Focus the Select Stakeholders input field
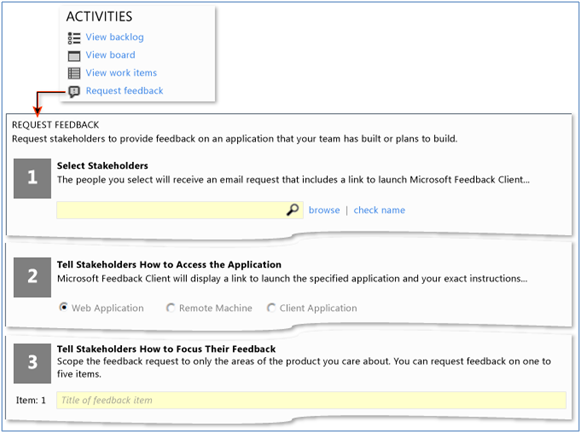The height and width of the screenshot is (433, 582). (180, 210)
